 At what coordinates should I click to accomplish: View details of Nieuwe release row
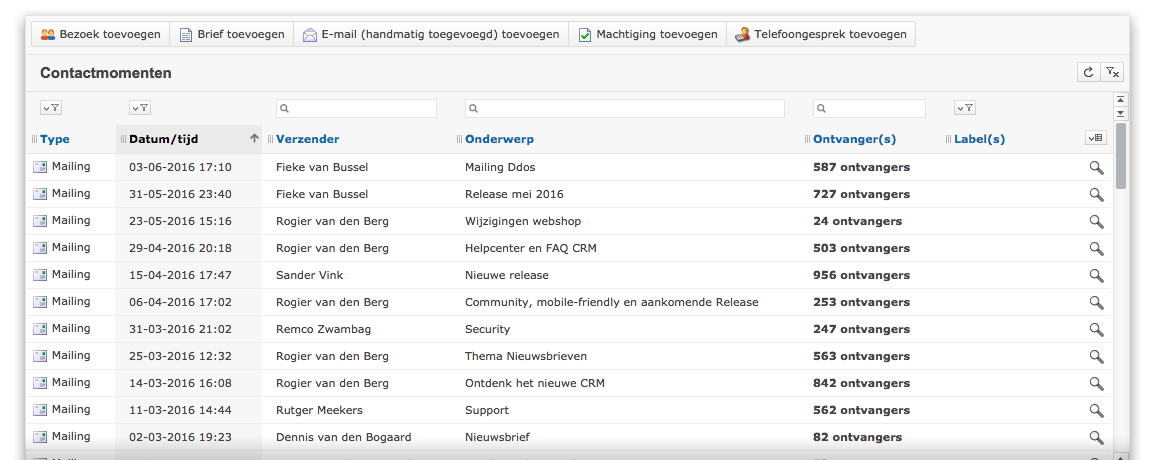[1097, 276]
